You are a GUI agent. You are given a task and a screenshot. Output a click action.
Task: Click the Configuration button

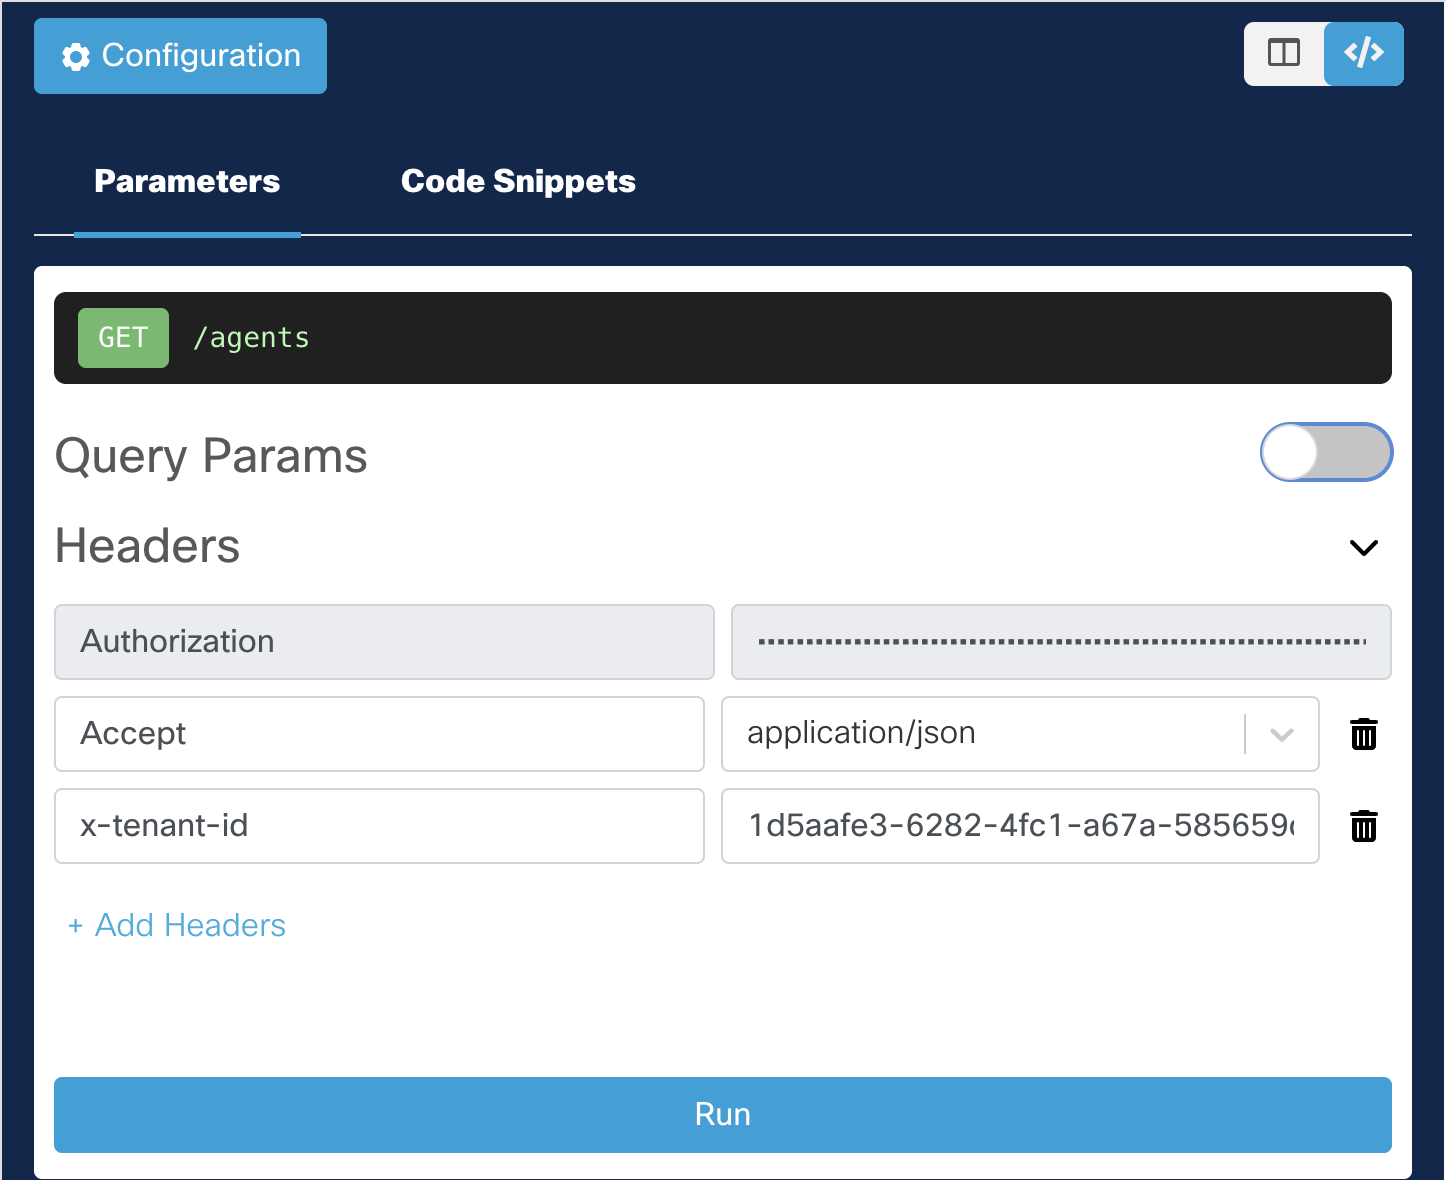180,56
